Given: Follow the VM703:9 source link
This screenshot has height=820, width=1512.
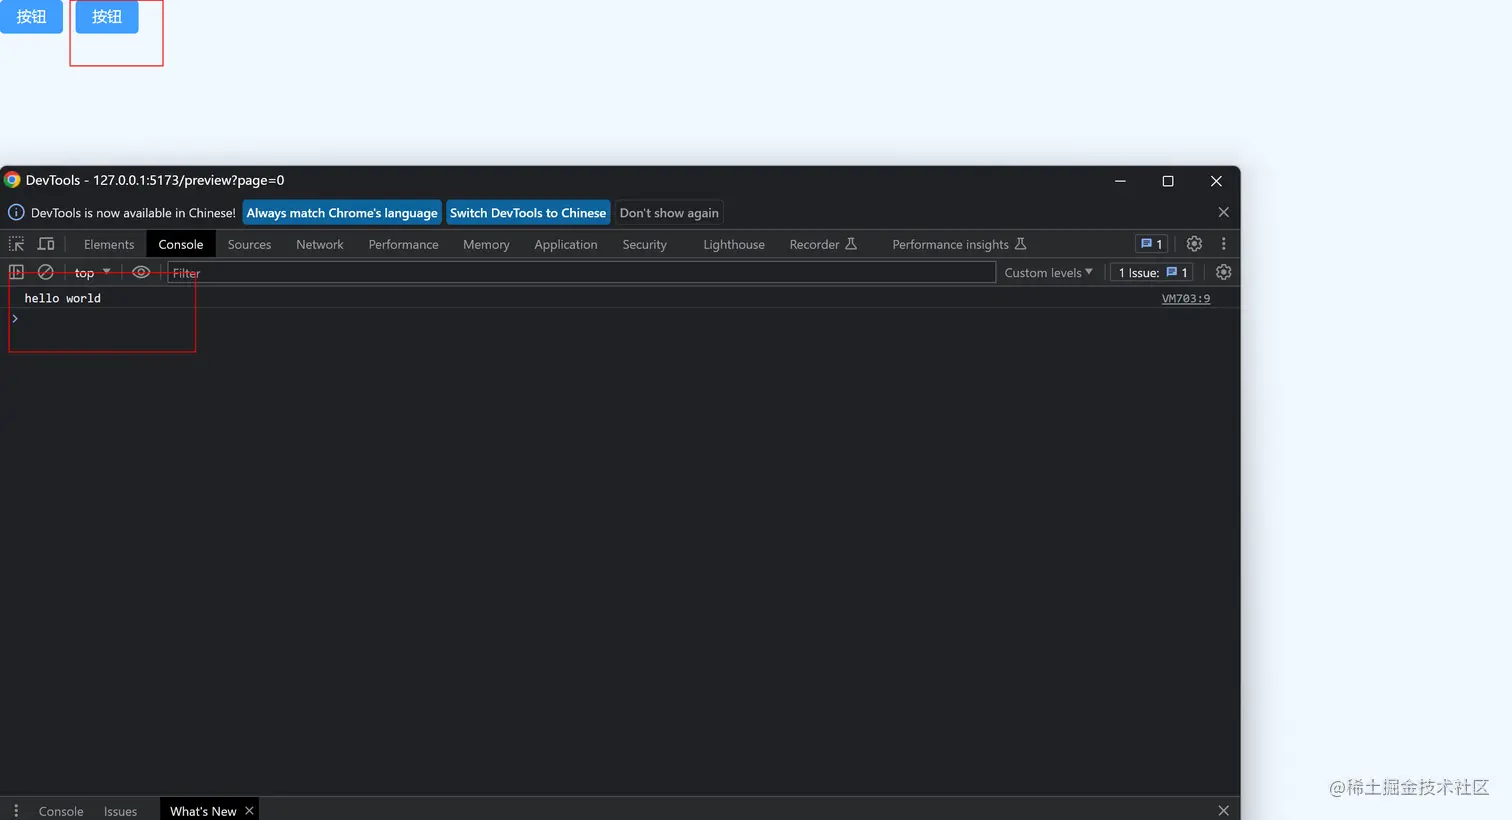Looking at the screenshot, I should click(1186, 298).
